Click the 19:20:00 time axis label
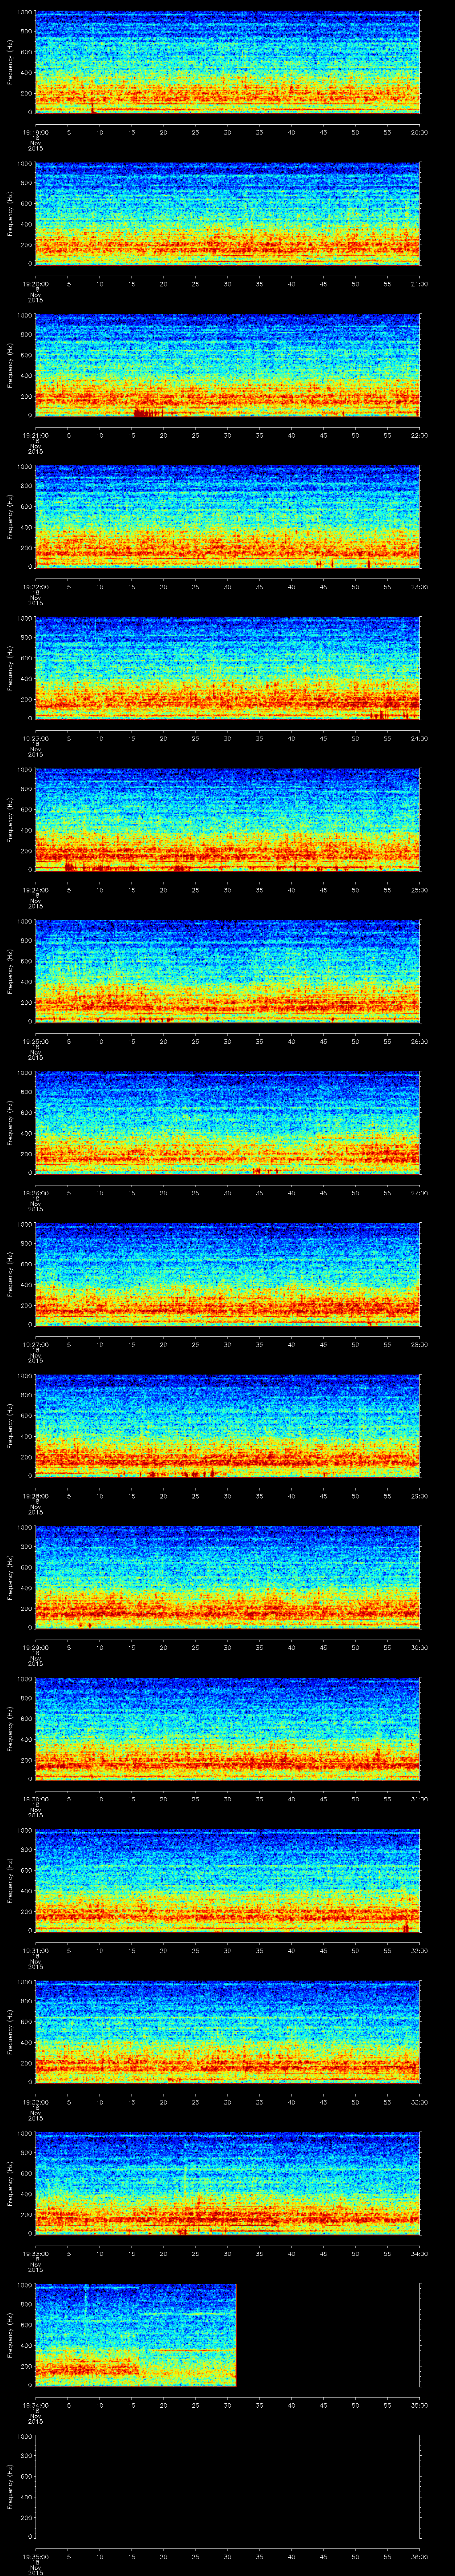 pyautogui.click(x=35, y=284)
